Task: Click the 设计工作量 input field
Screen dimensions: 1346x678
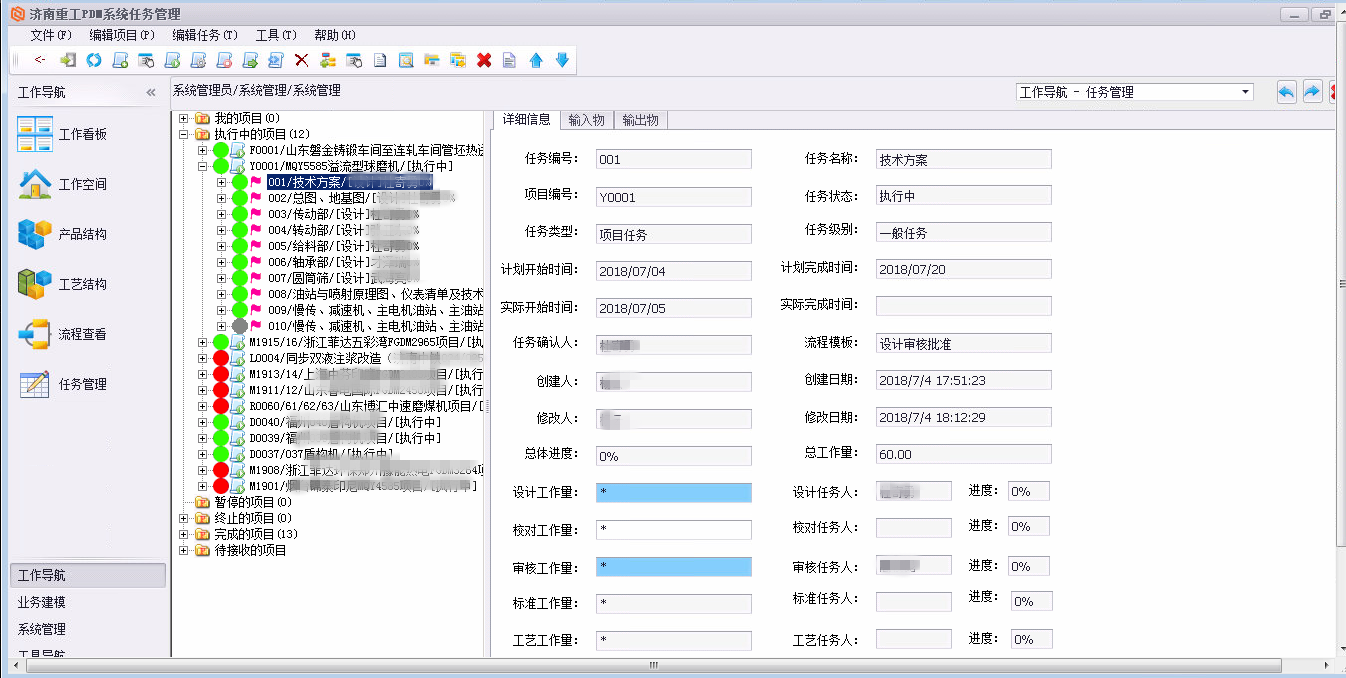Action: click(x=673, y=493)
